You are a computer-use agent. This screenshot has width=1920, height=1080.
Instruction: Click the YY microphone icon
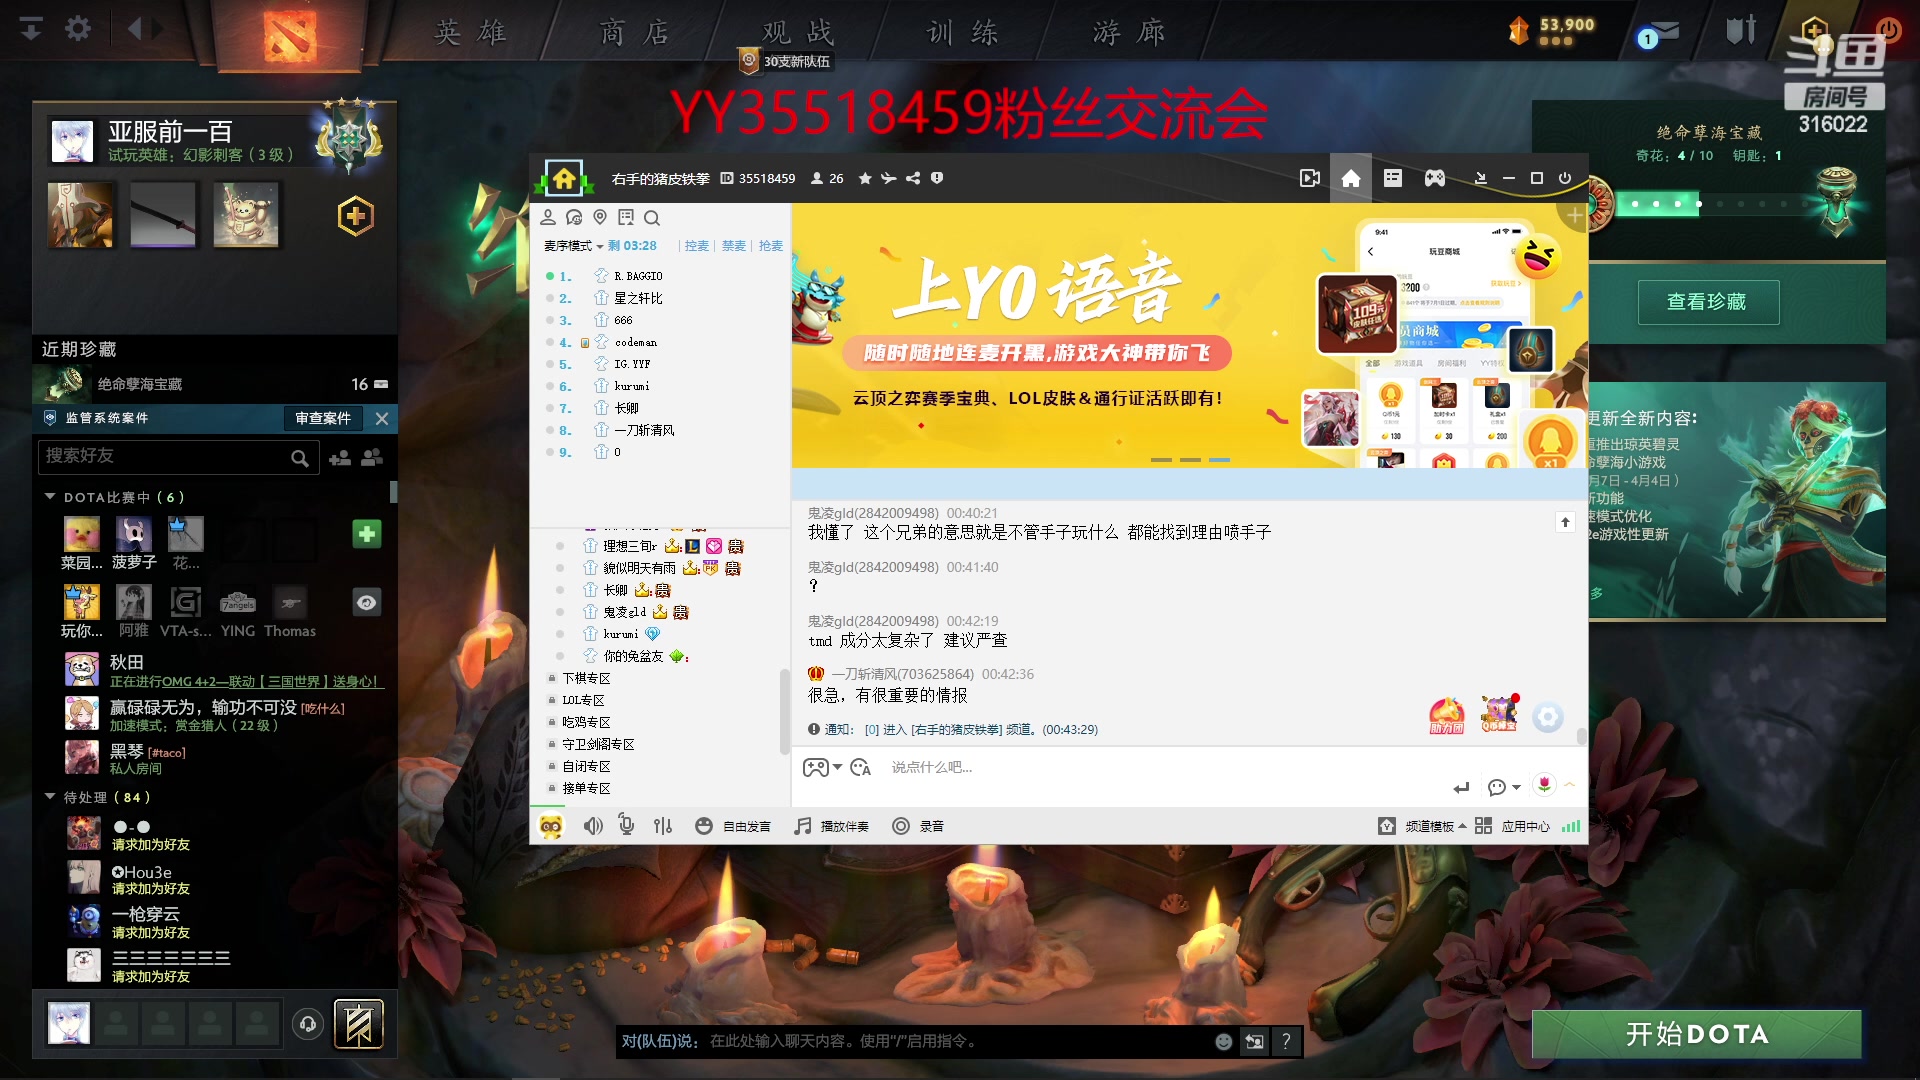tap(626, 825)
